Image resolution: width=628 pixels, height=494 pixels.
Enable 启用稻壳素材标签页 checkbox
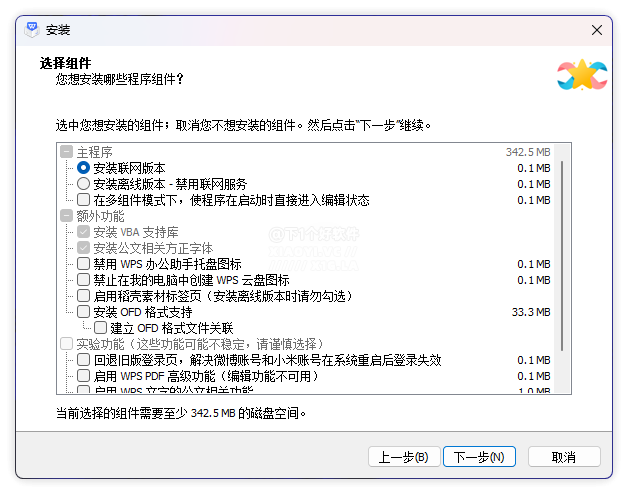click(x=83, y=296)
